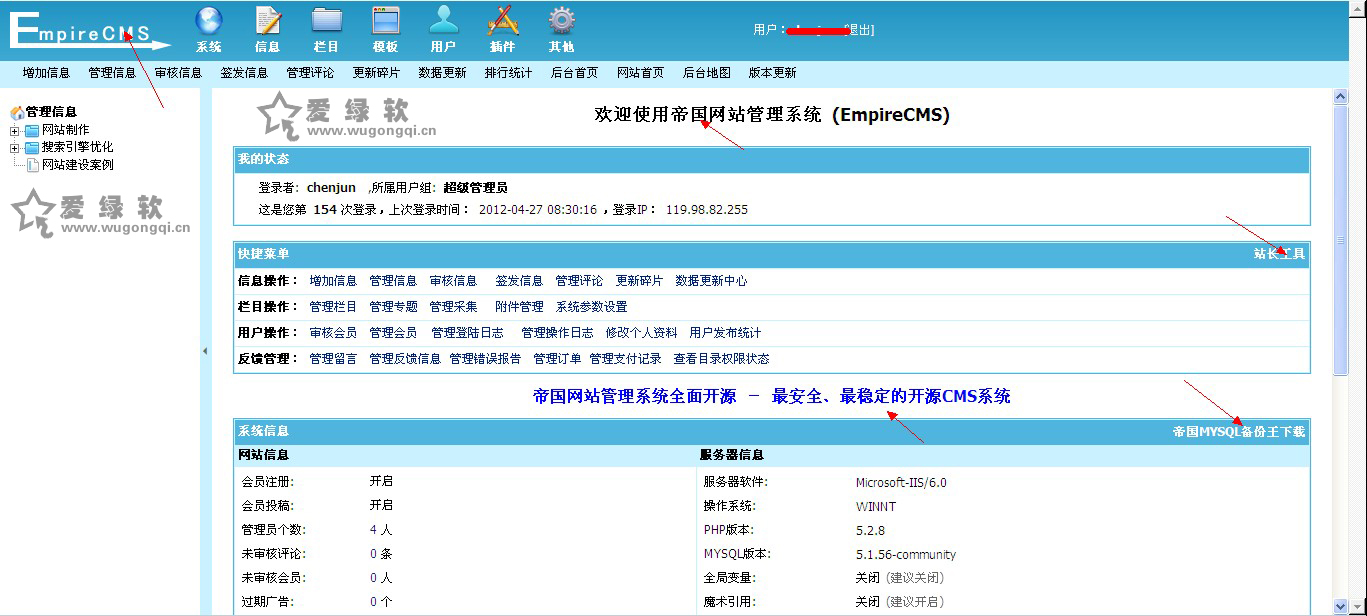
Task: Open 管理操作日志 quick link
Action: tap(557, 333)
